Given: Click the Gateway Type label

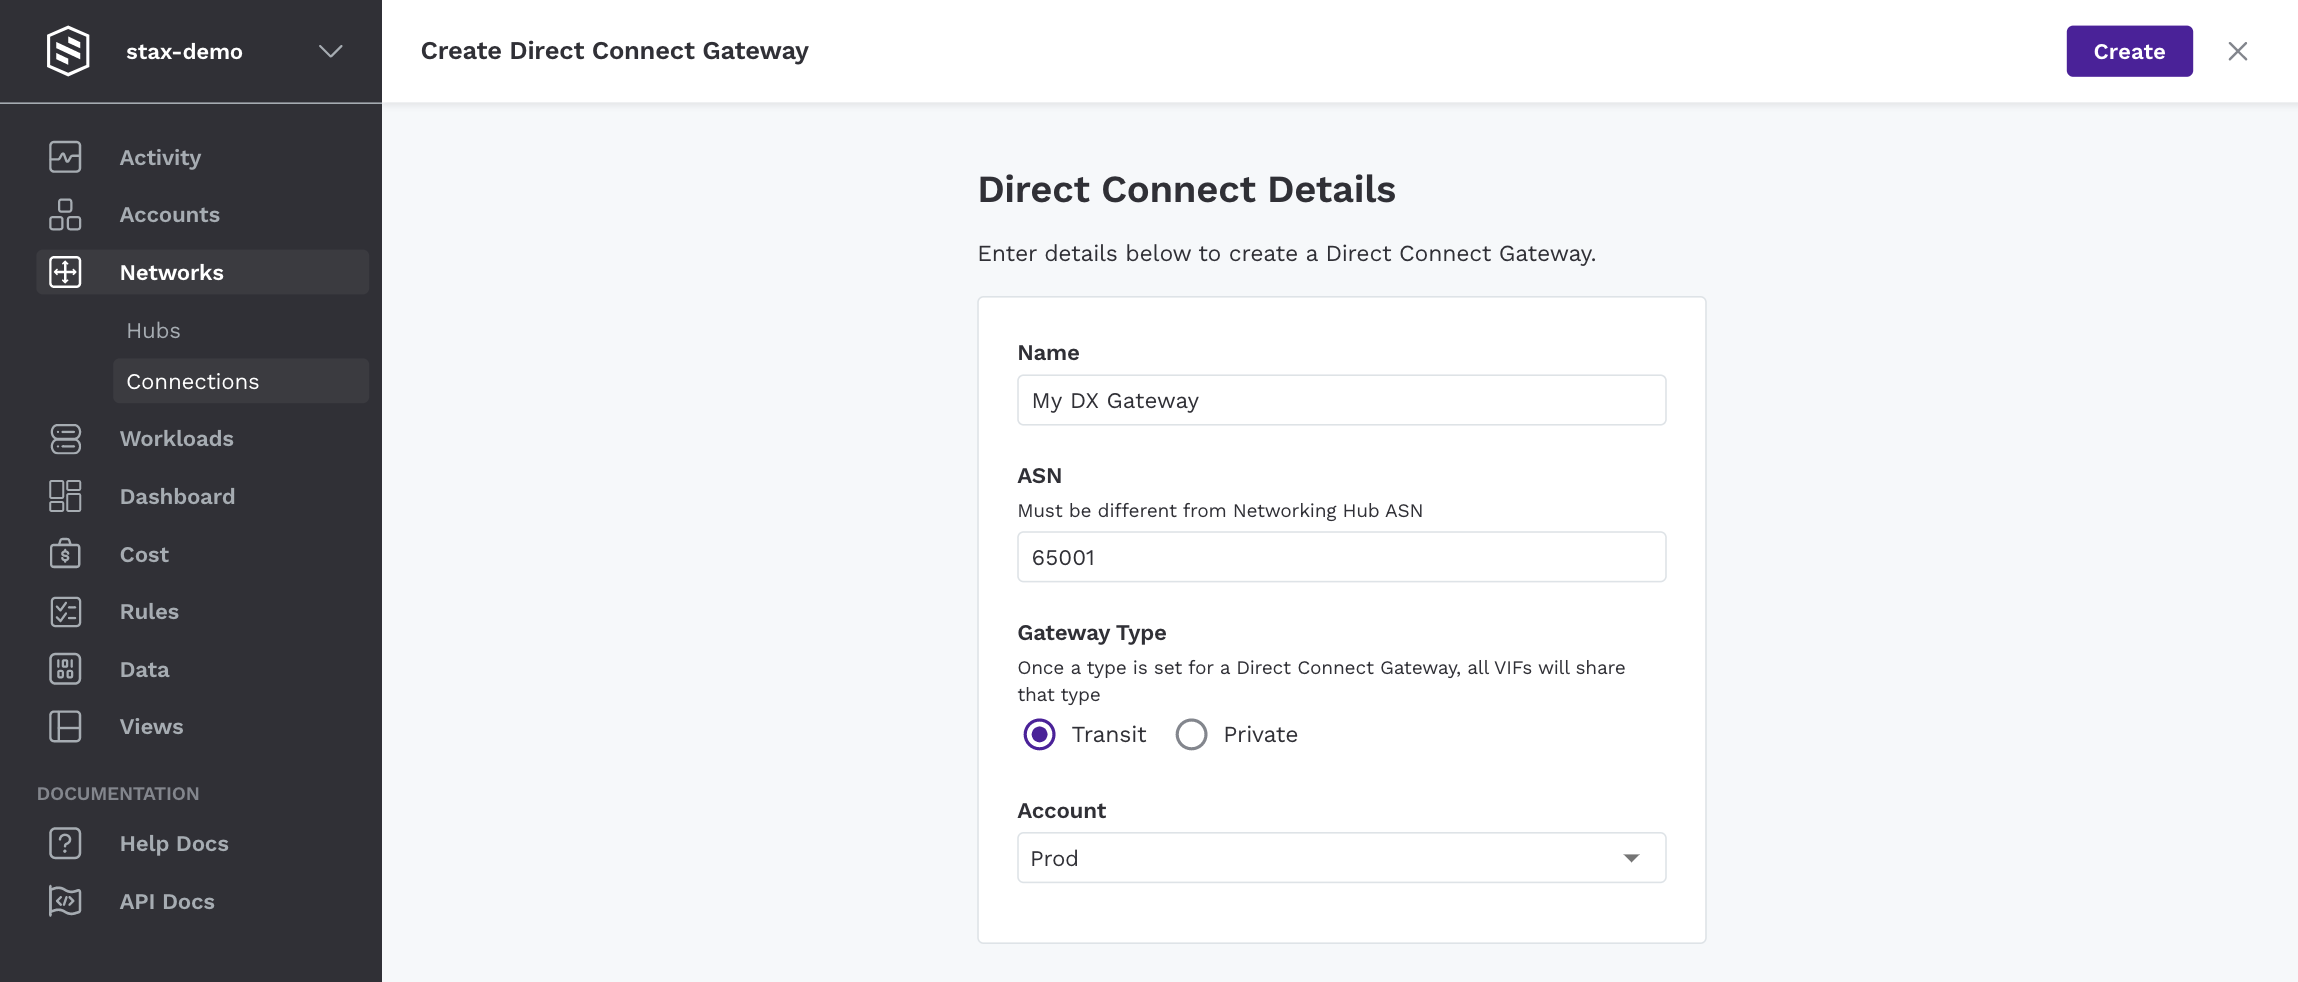Looking at the screenshot, I should click(1092, 633).
